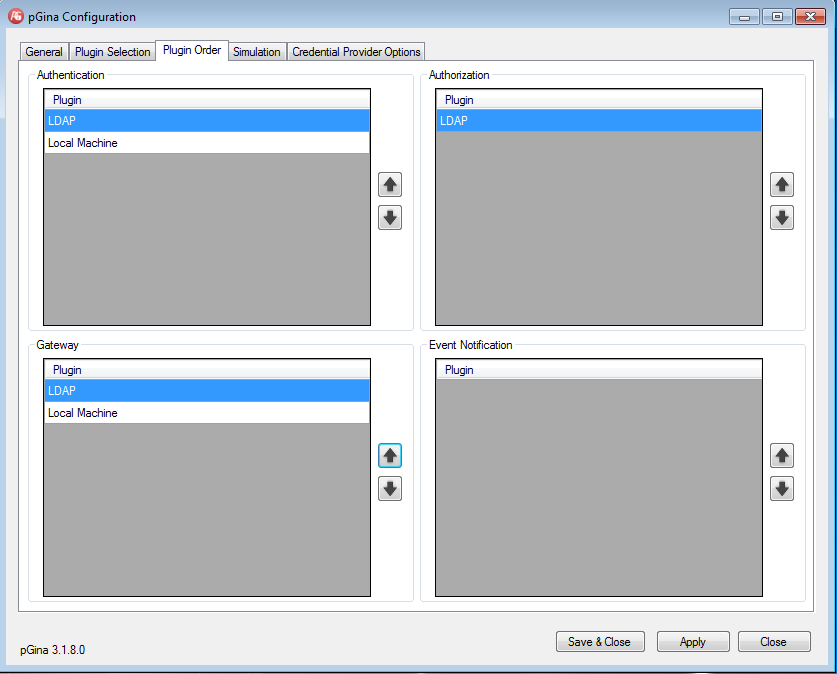Close window with red X button

point(810,17)
